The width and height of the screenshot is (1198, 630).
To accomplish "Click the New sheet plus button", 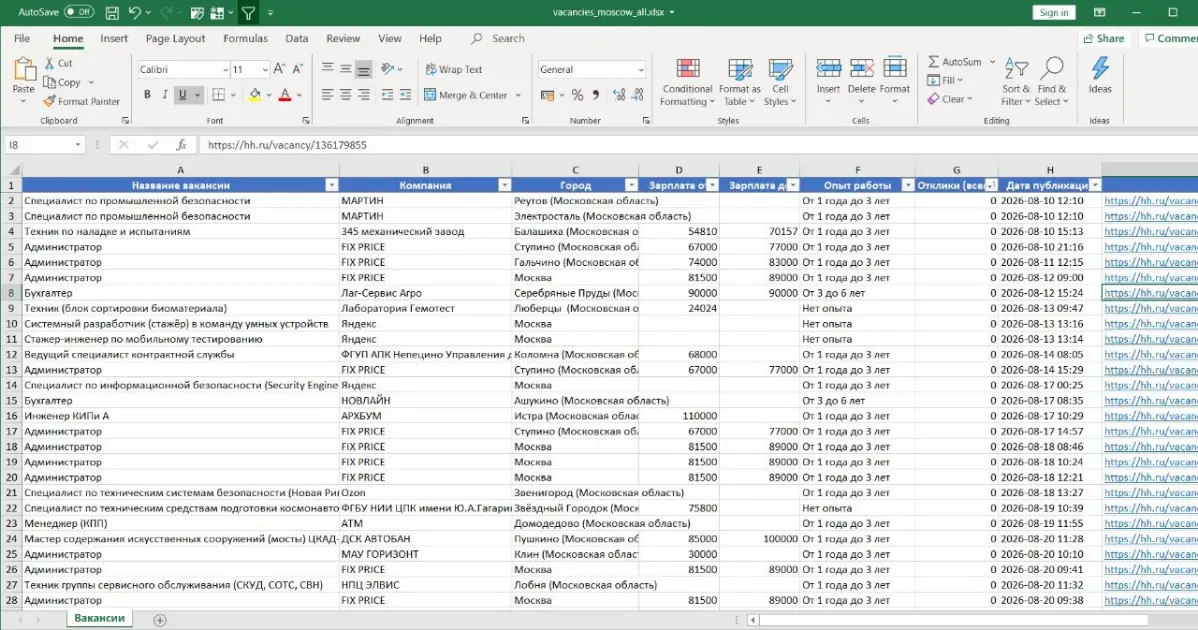I will point(160,619).
